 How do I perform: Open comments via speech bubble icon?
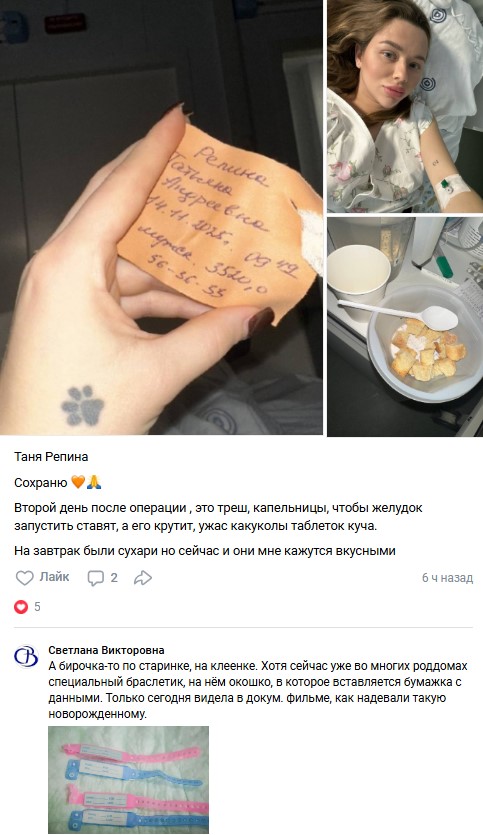(95, 578)
